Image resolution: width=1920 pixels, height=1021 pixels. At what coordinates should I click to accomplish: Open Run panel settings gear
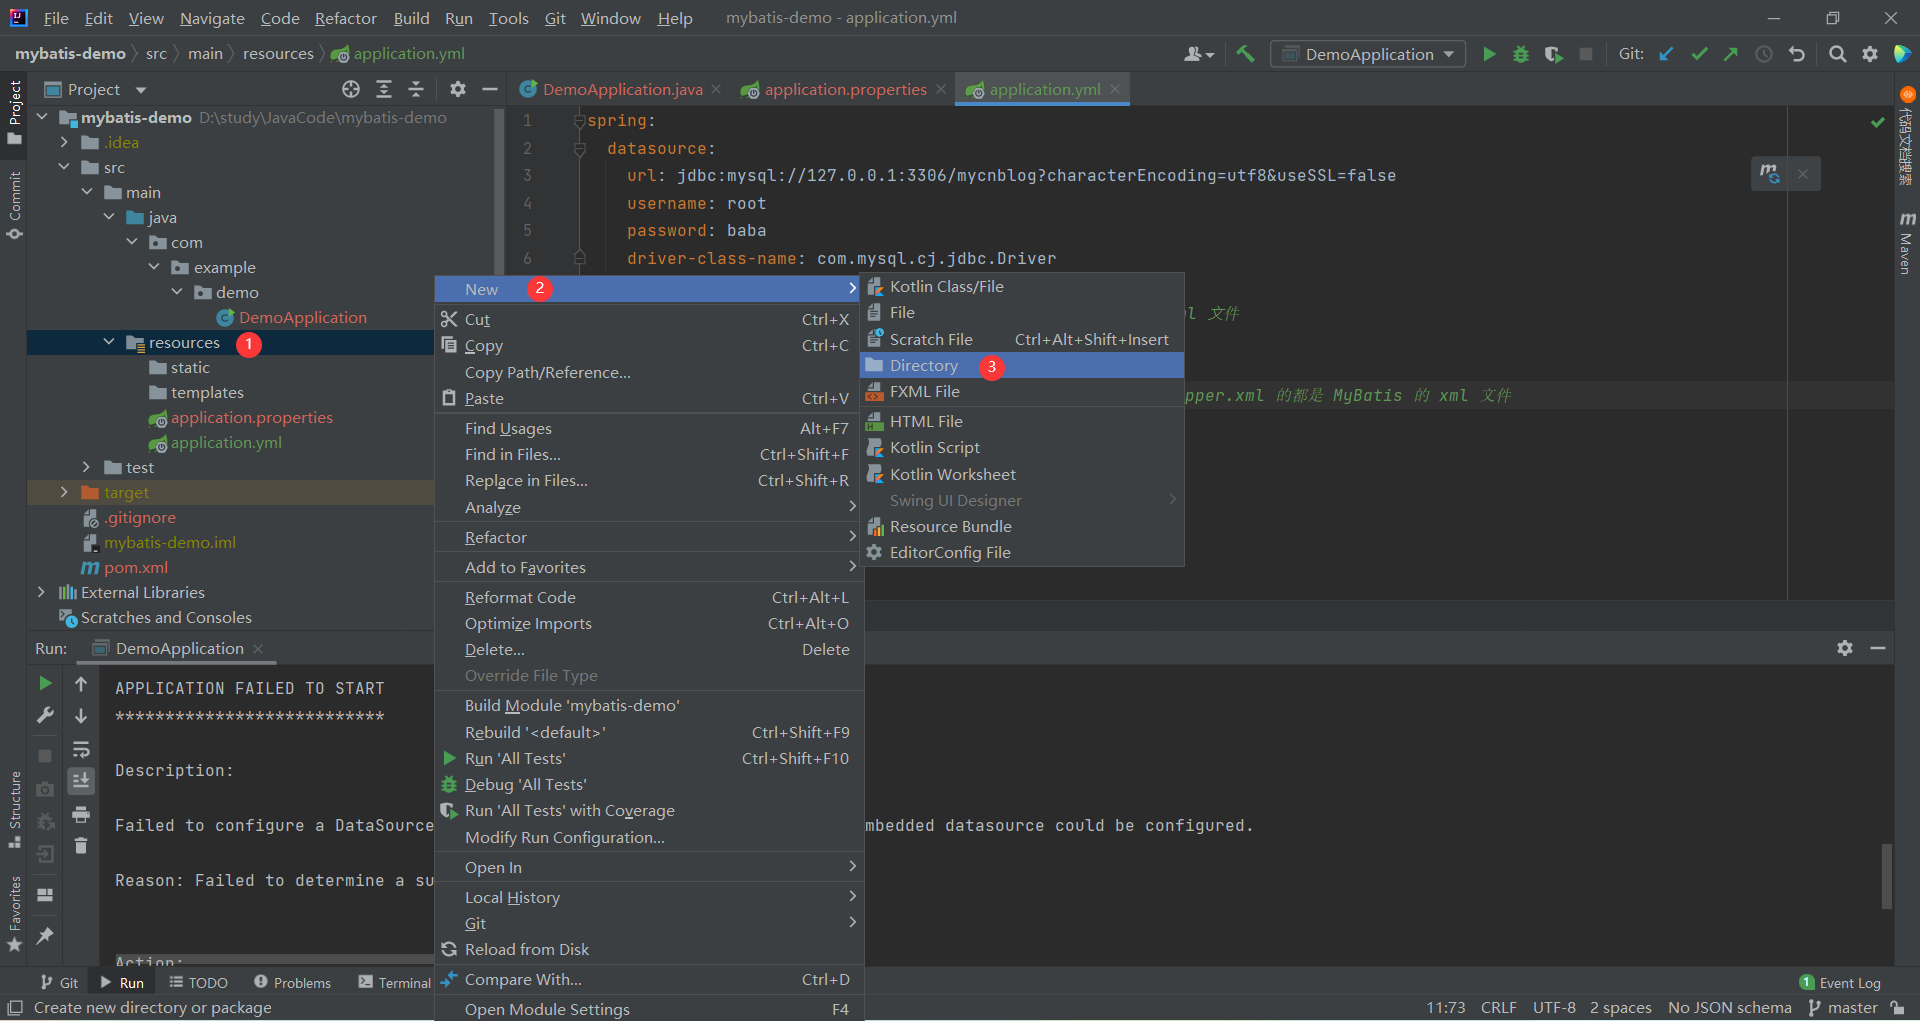coord(1845,648)
